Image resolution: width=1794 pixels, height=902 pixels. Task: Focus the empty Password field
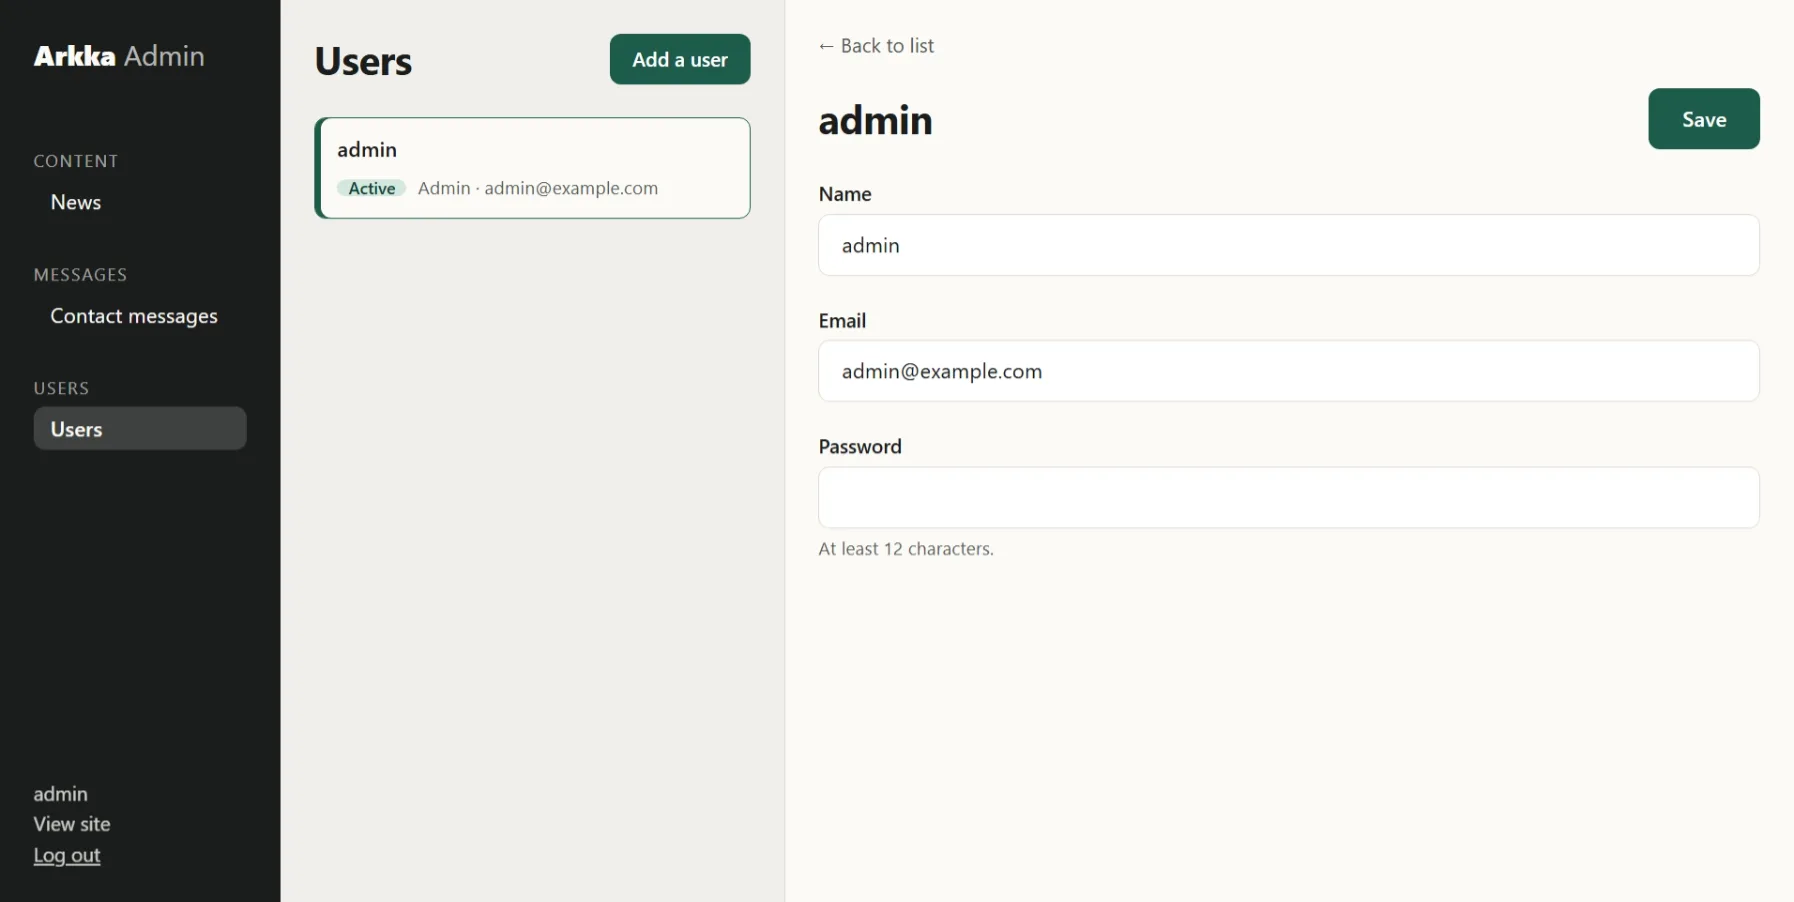[1288, 497]
